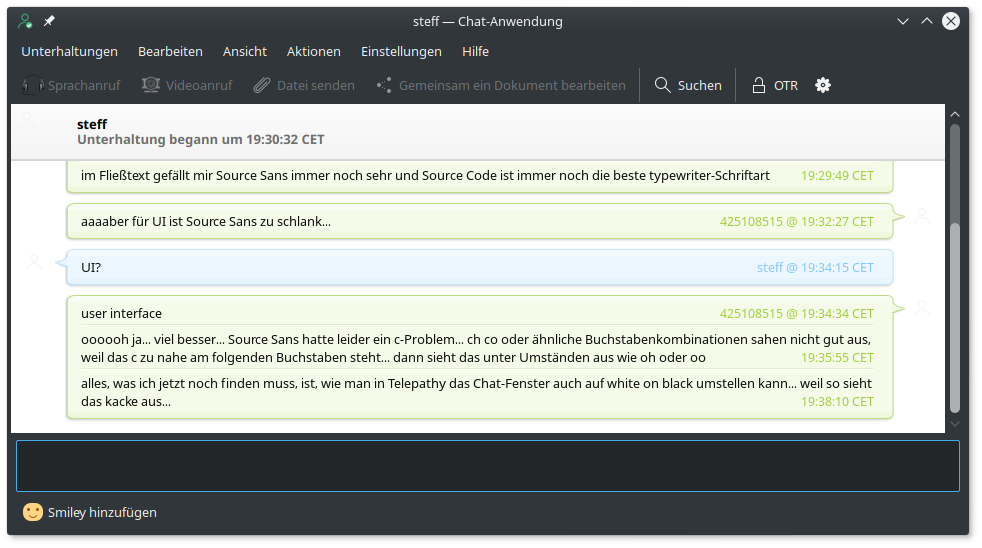The width and height of the screenshot is (982, 548).
Task: Click the avatar beside the 19:32:27 message
Action: pos(922,217)
